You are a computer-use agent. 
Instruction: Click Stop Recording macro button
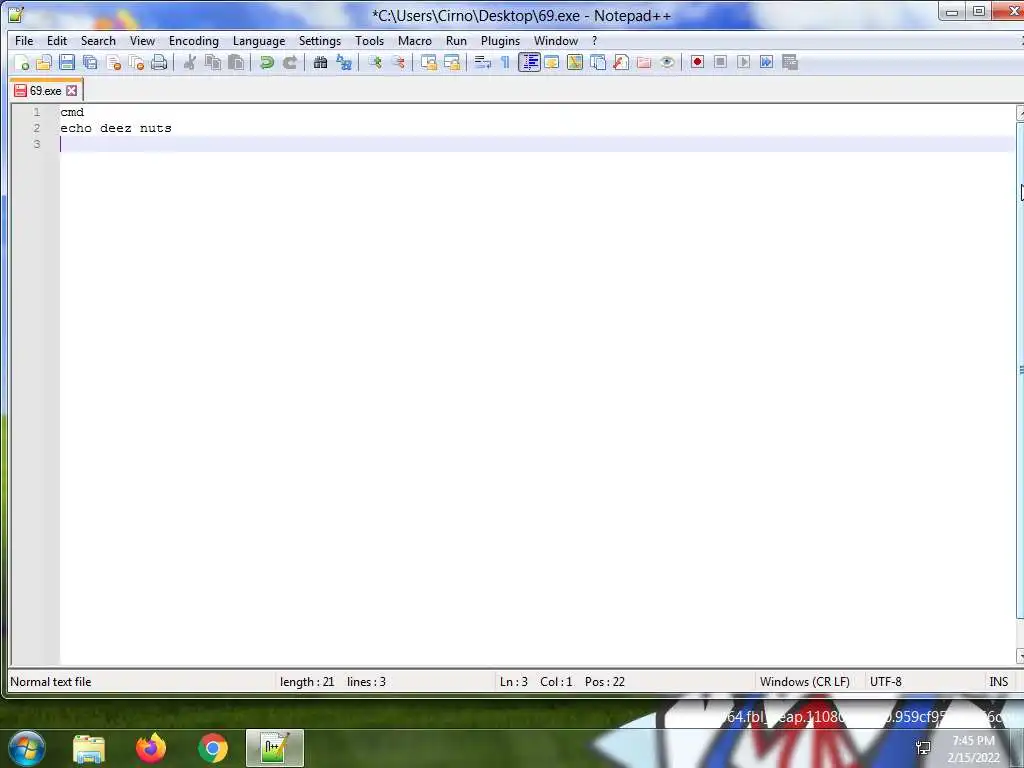pos(720,62)
